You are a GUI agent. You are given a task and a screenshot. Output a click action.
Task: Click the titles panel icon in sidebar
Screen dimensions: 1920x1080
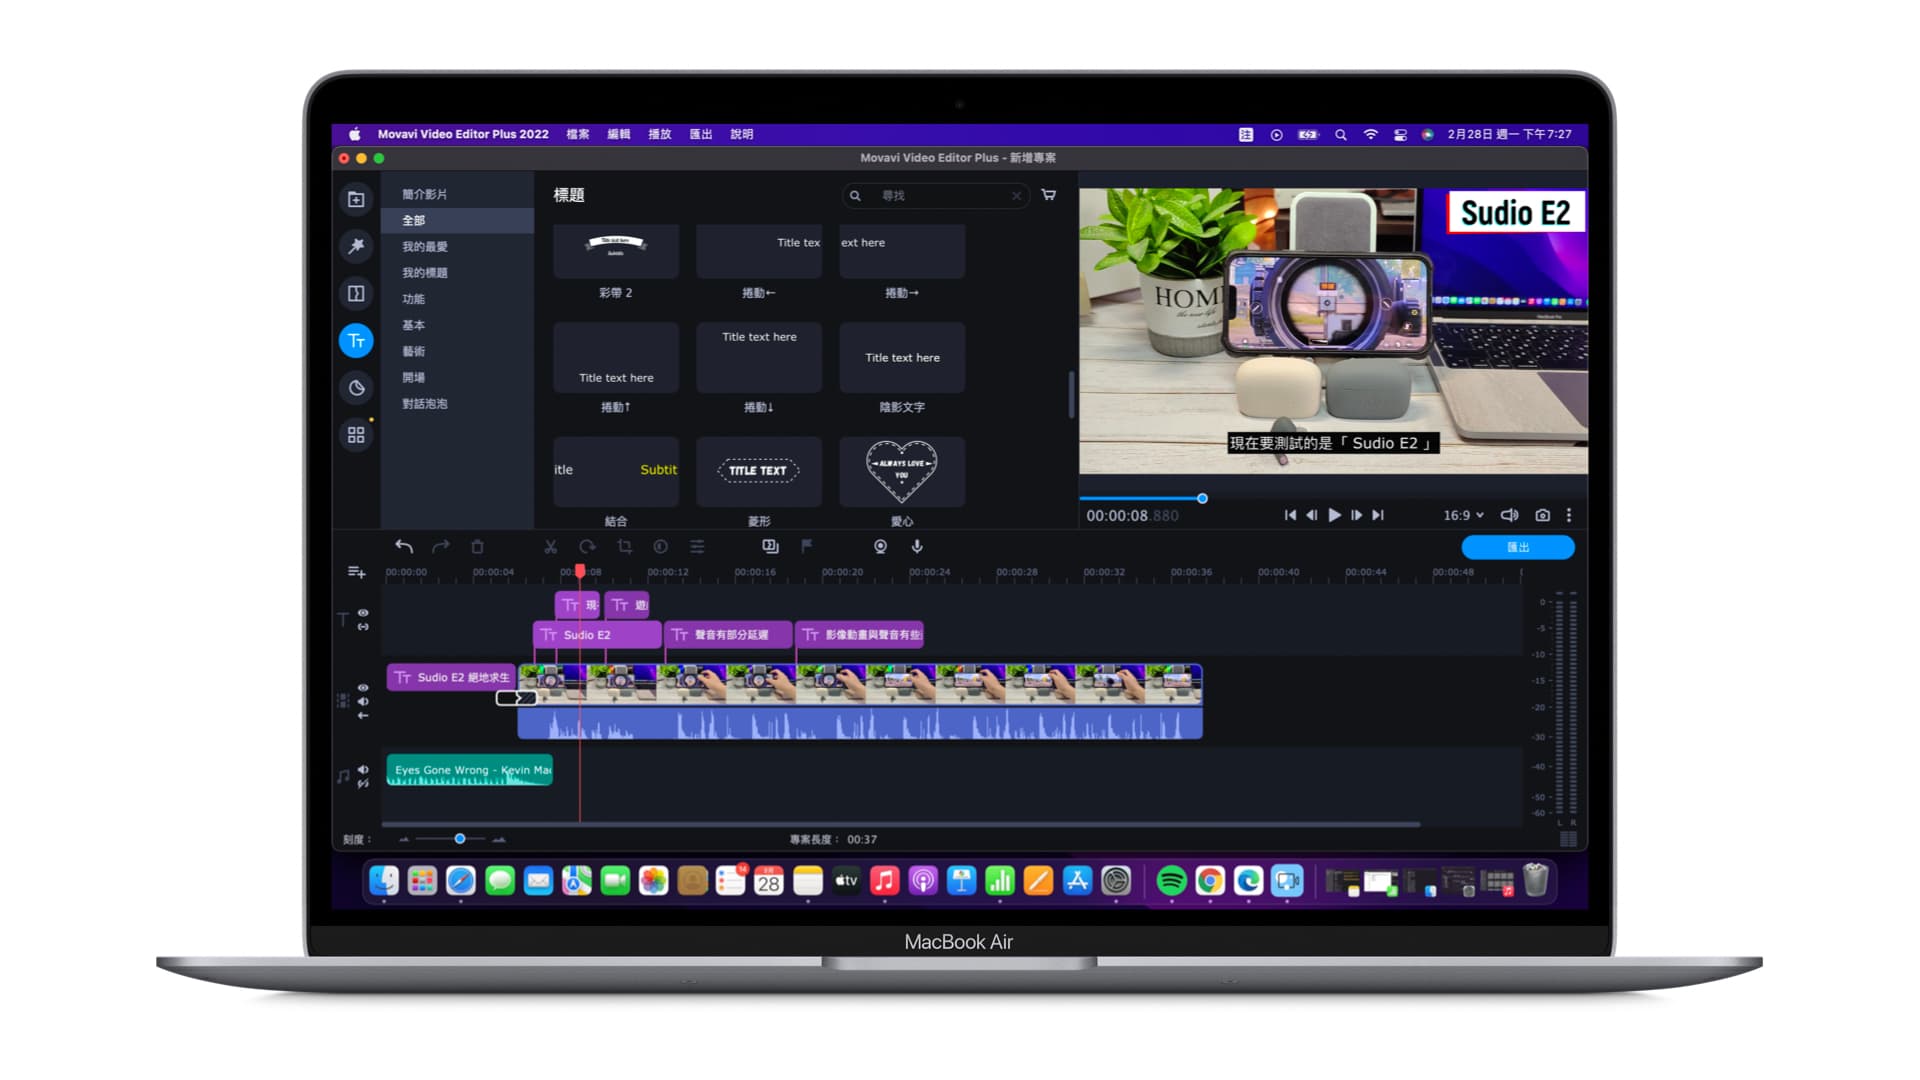pyautogui.click(x=356, y=342)
